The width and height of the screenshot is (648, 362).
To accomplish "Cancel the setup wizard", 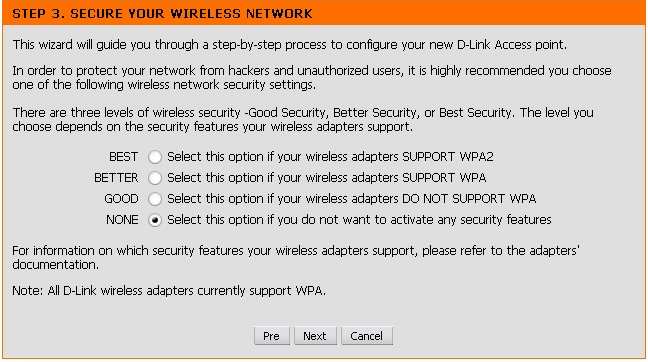I will (x=367, y=336).
